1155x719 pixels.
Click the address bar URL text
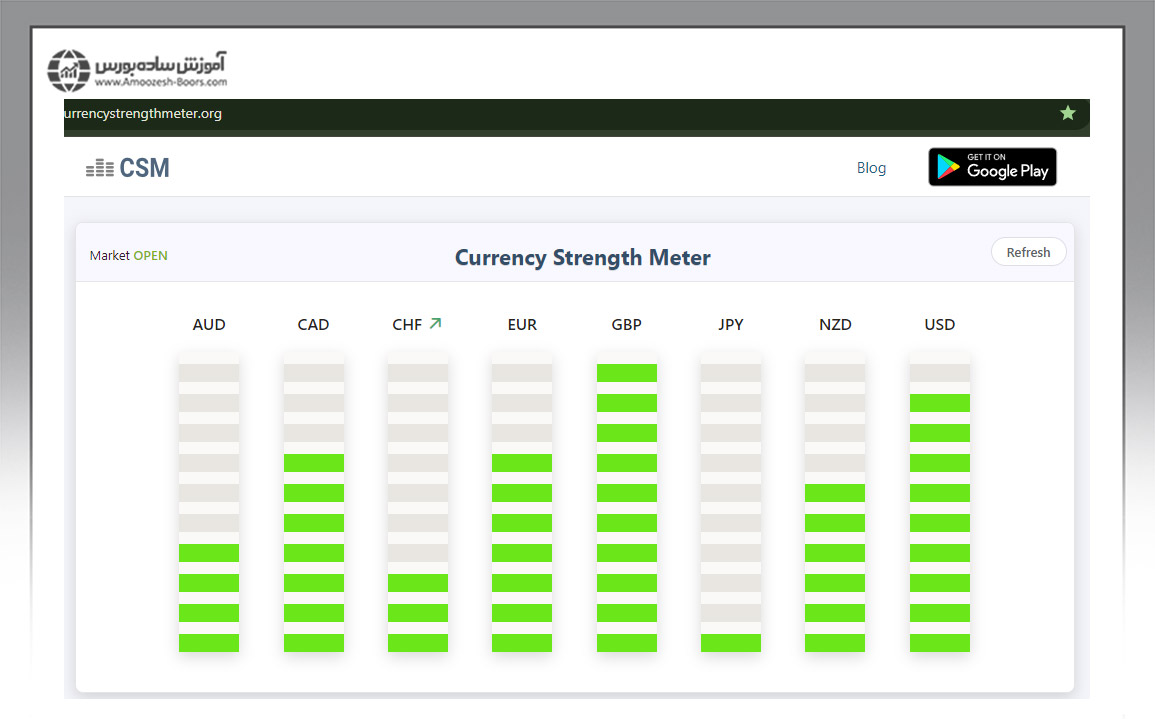coord(143,114)
